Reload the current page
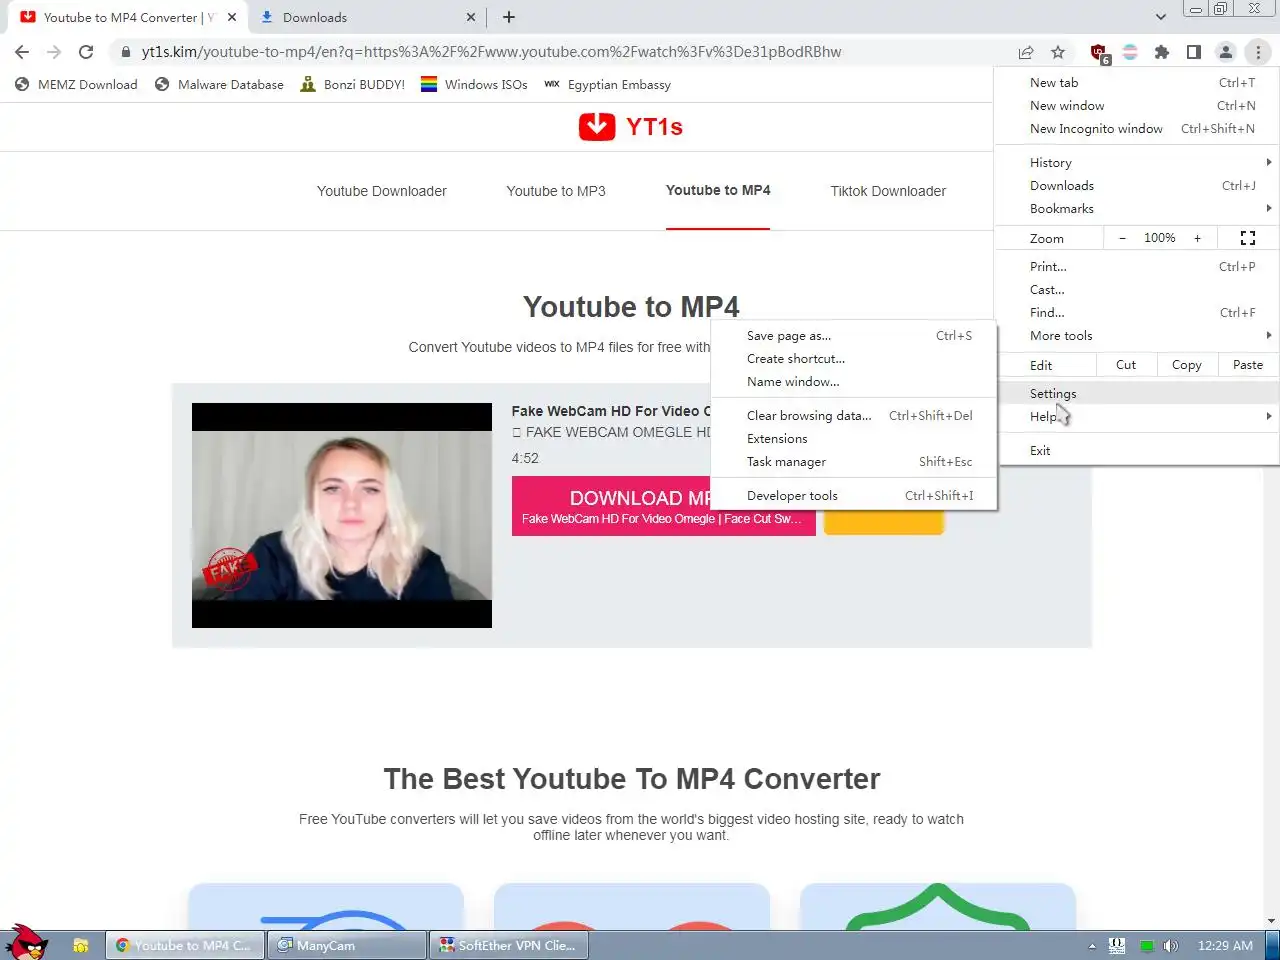1280x960 pixels. (86, 52)
